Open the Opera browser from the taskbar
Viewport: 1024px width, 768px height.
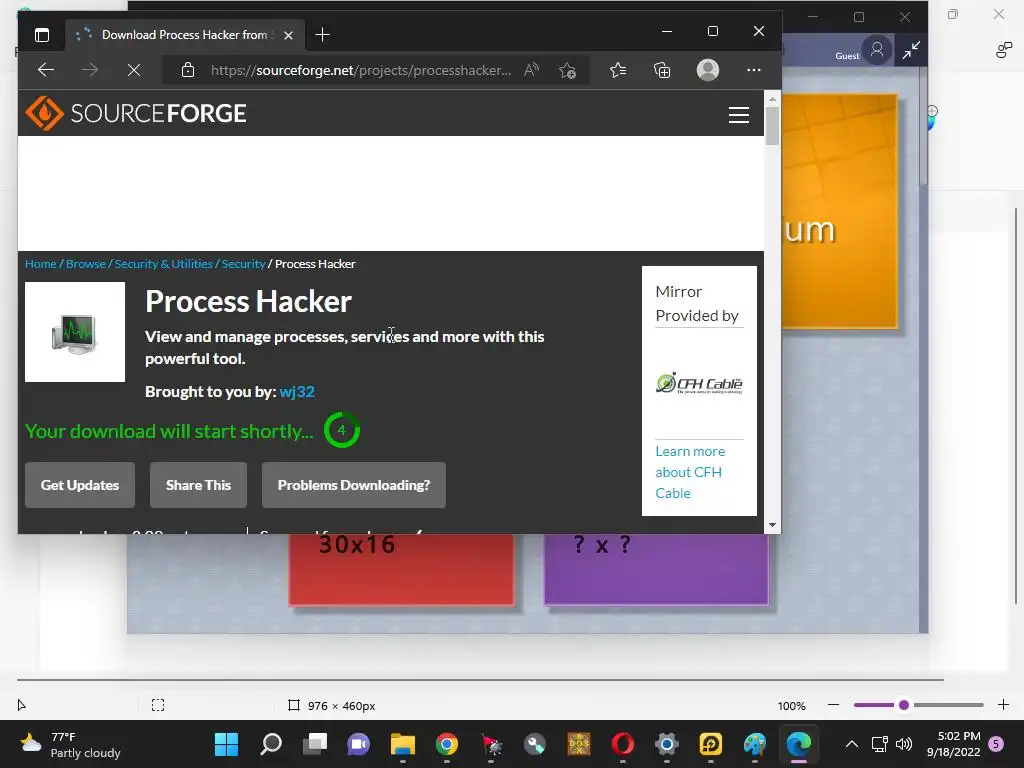(x=623, y=744)
